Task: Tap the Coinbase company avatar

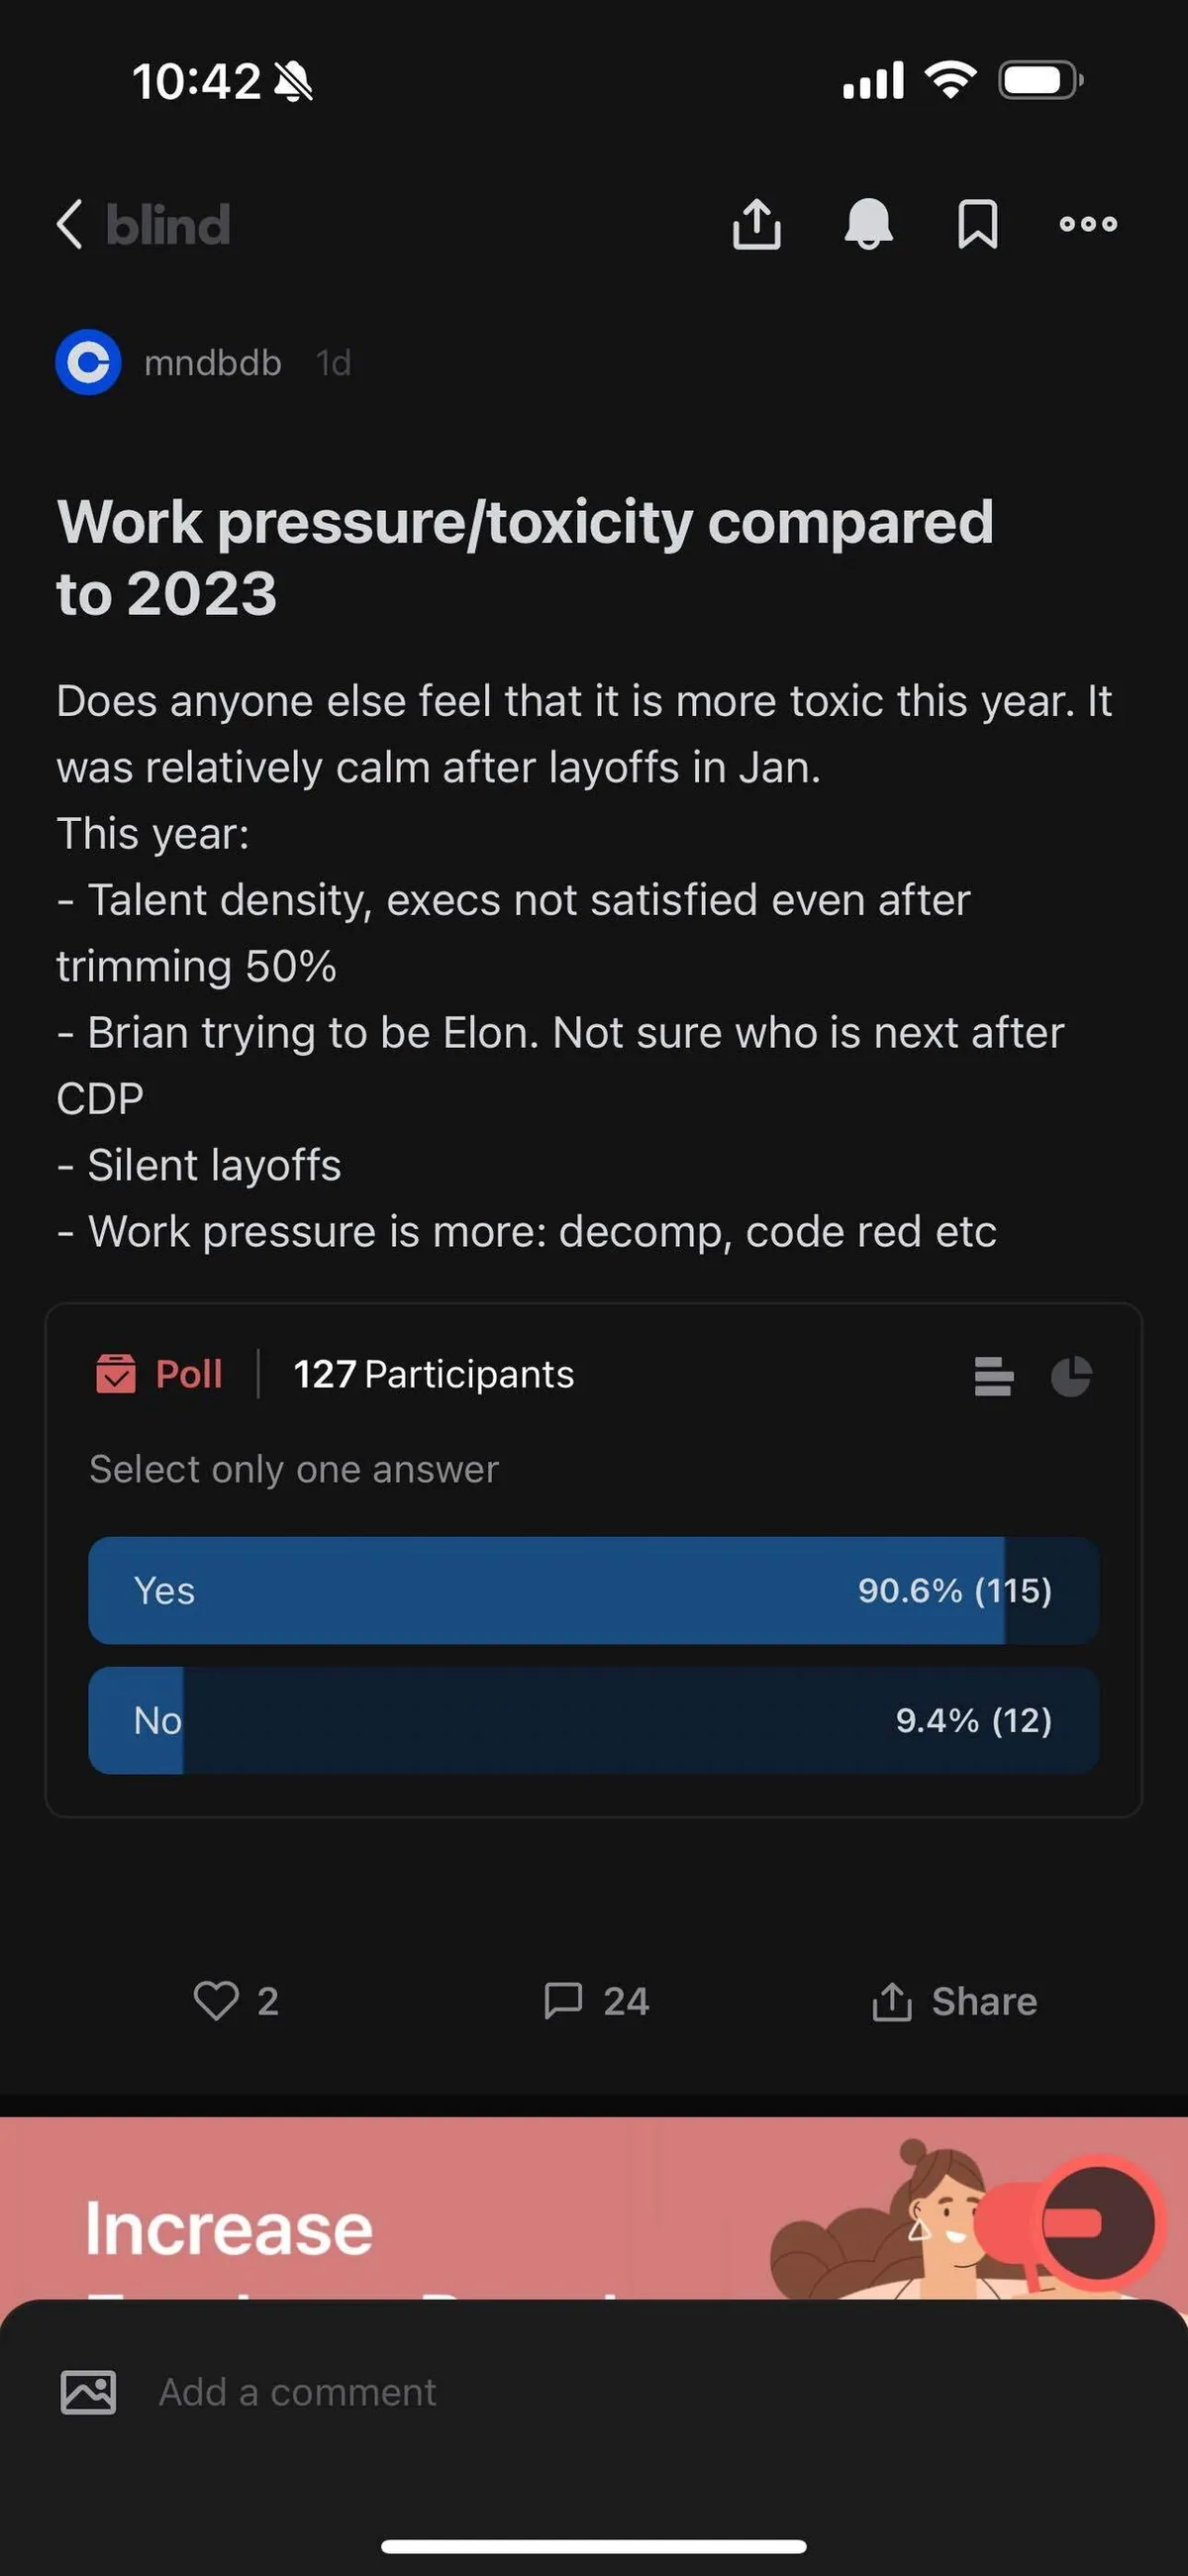Action: click(88, 362)
